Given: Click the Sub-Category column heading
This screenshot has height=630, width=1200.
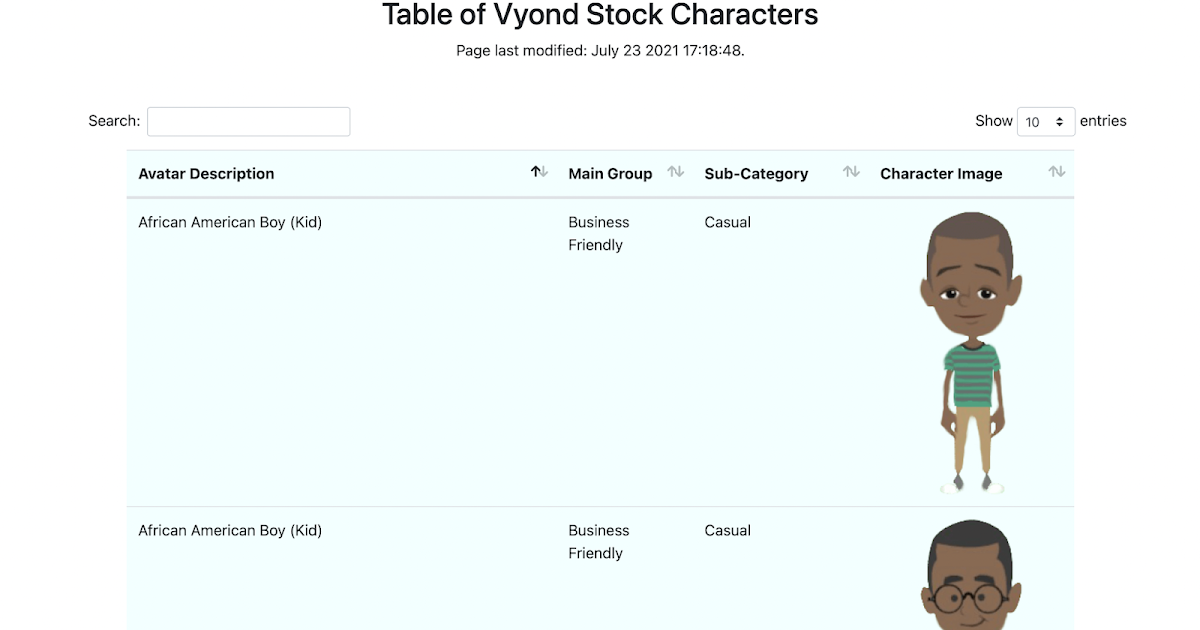Looking at the screenshot, I should tap(756, 173).
